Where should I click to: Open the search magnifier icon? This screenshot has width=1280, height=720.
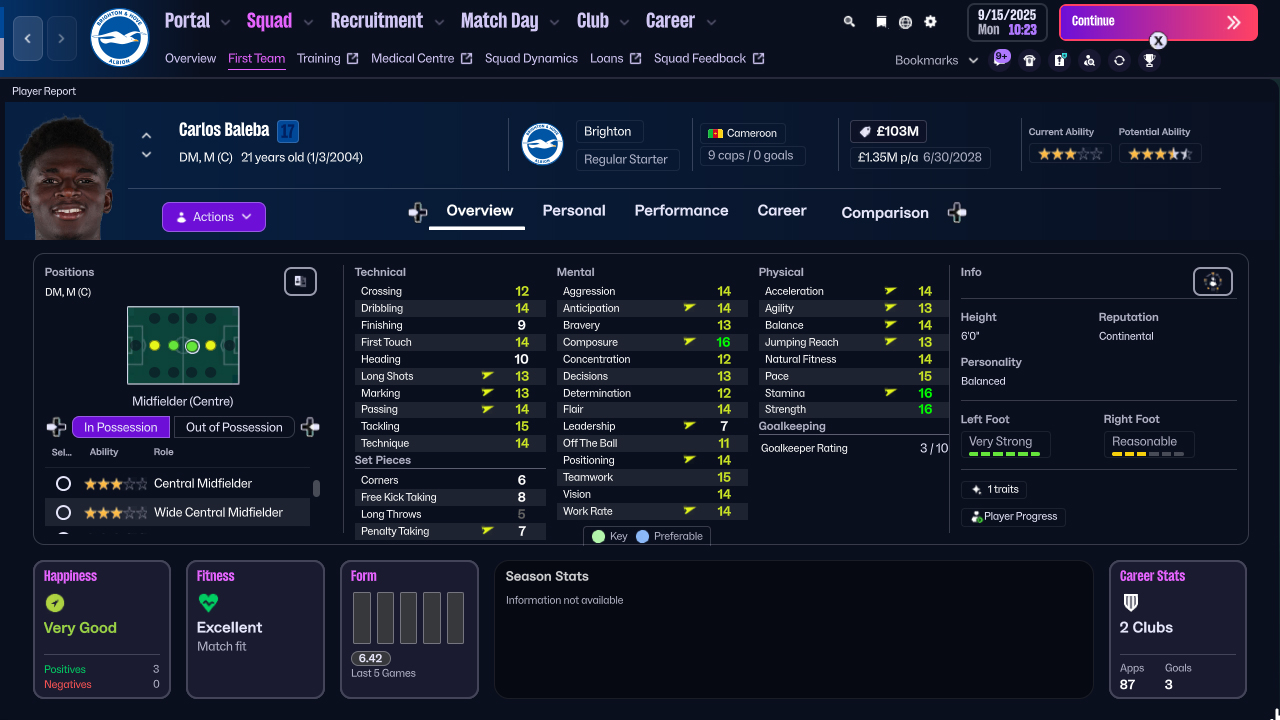[x=848, y=21]
